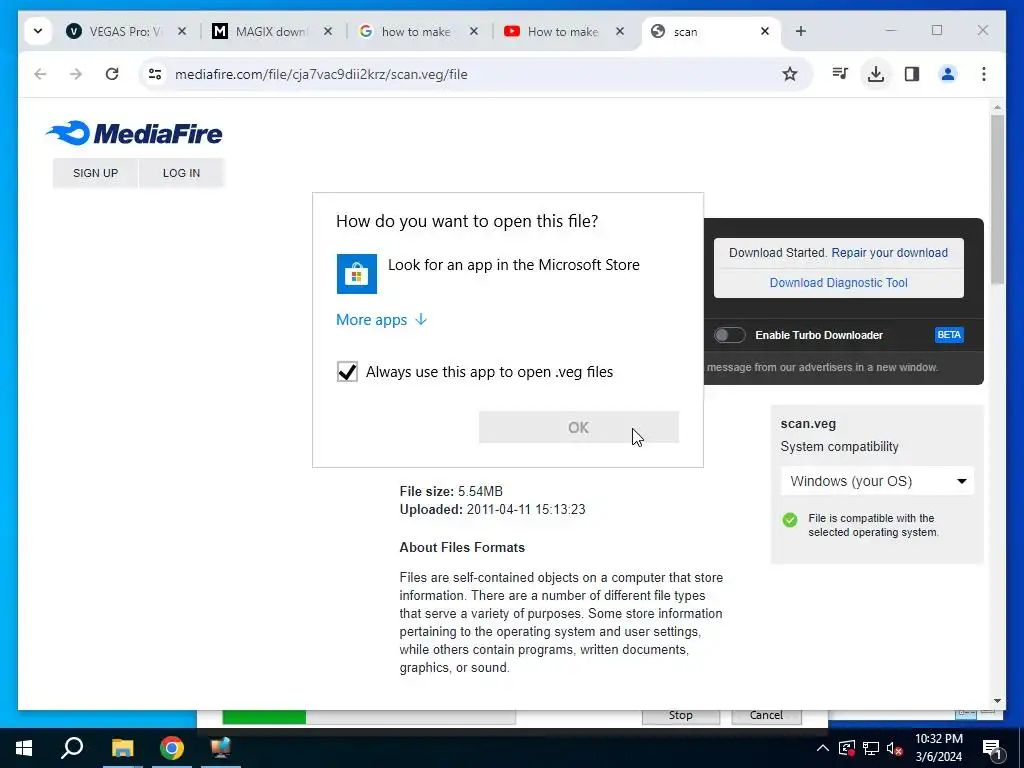The image size is (1024, 768).
Task: Open taskbar search
Action: [x=72, y=748]
